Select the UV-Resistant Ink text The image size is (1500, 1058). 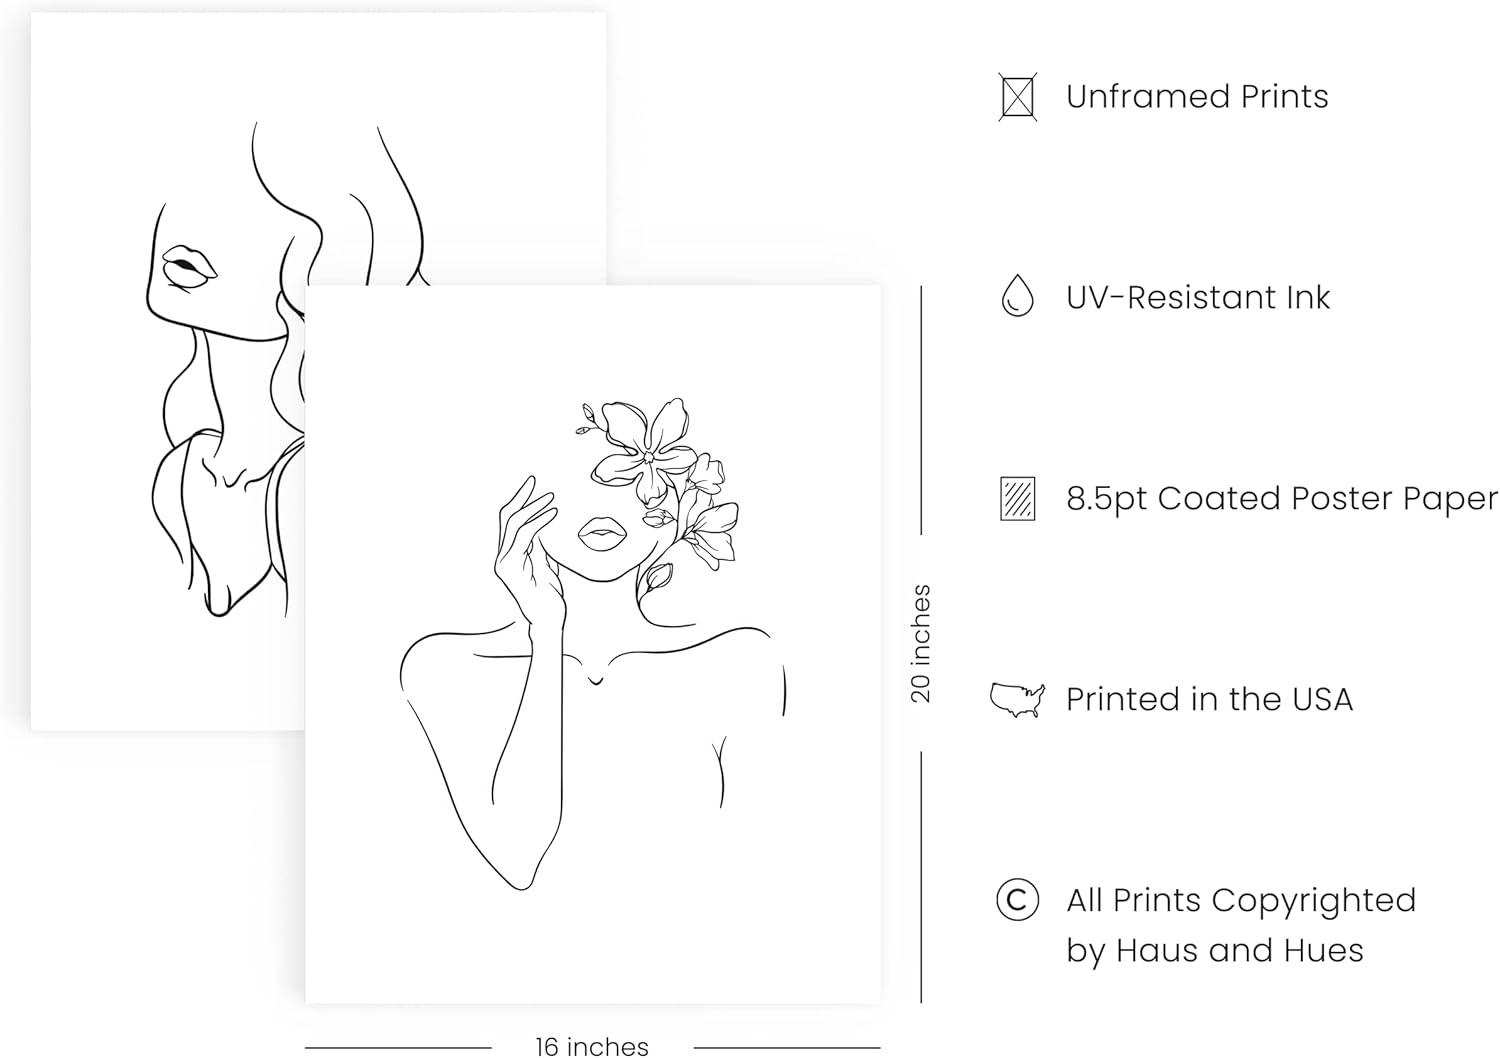[x=1198, y=297]
